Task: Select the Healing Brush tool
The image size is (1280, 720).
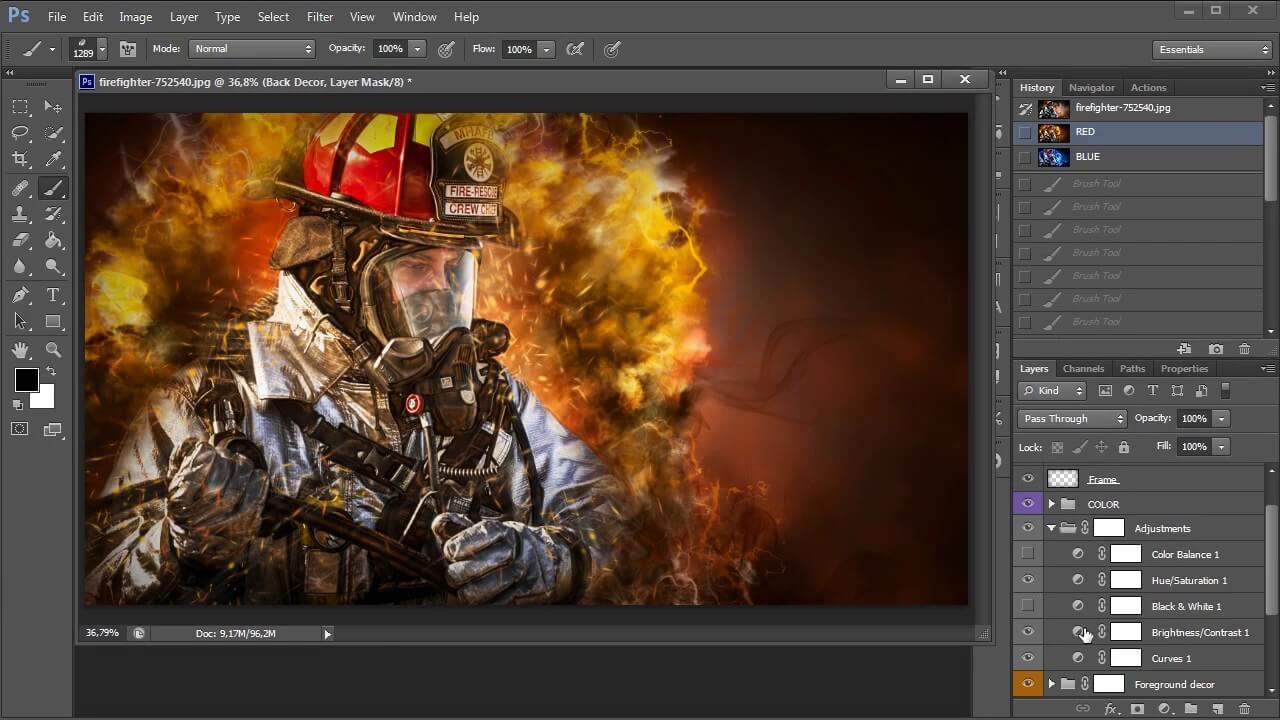Action: pyautogui.click(x=20, y=188)
